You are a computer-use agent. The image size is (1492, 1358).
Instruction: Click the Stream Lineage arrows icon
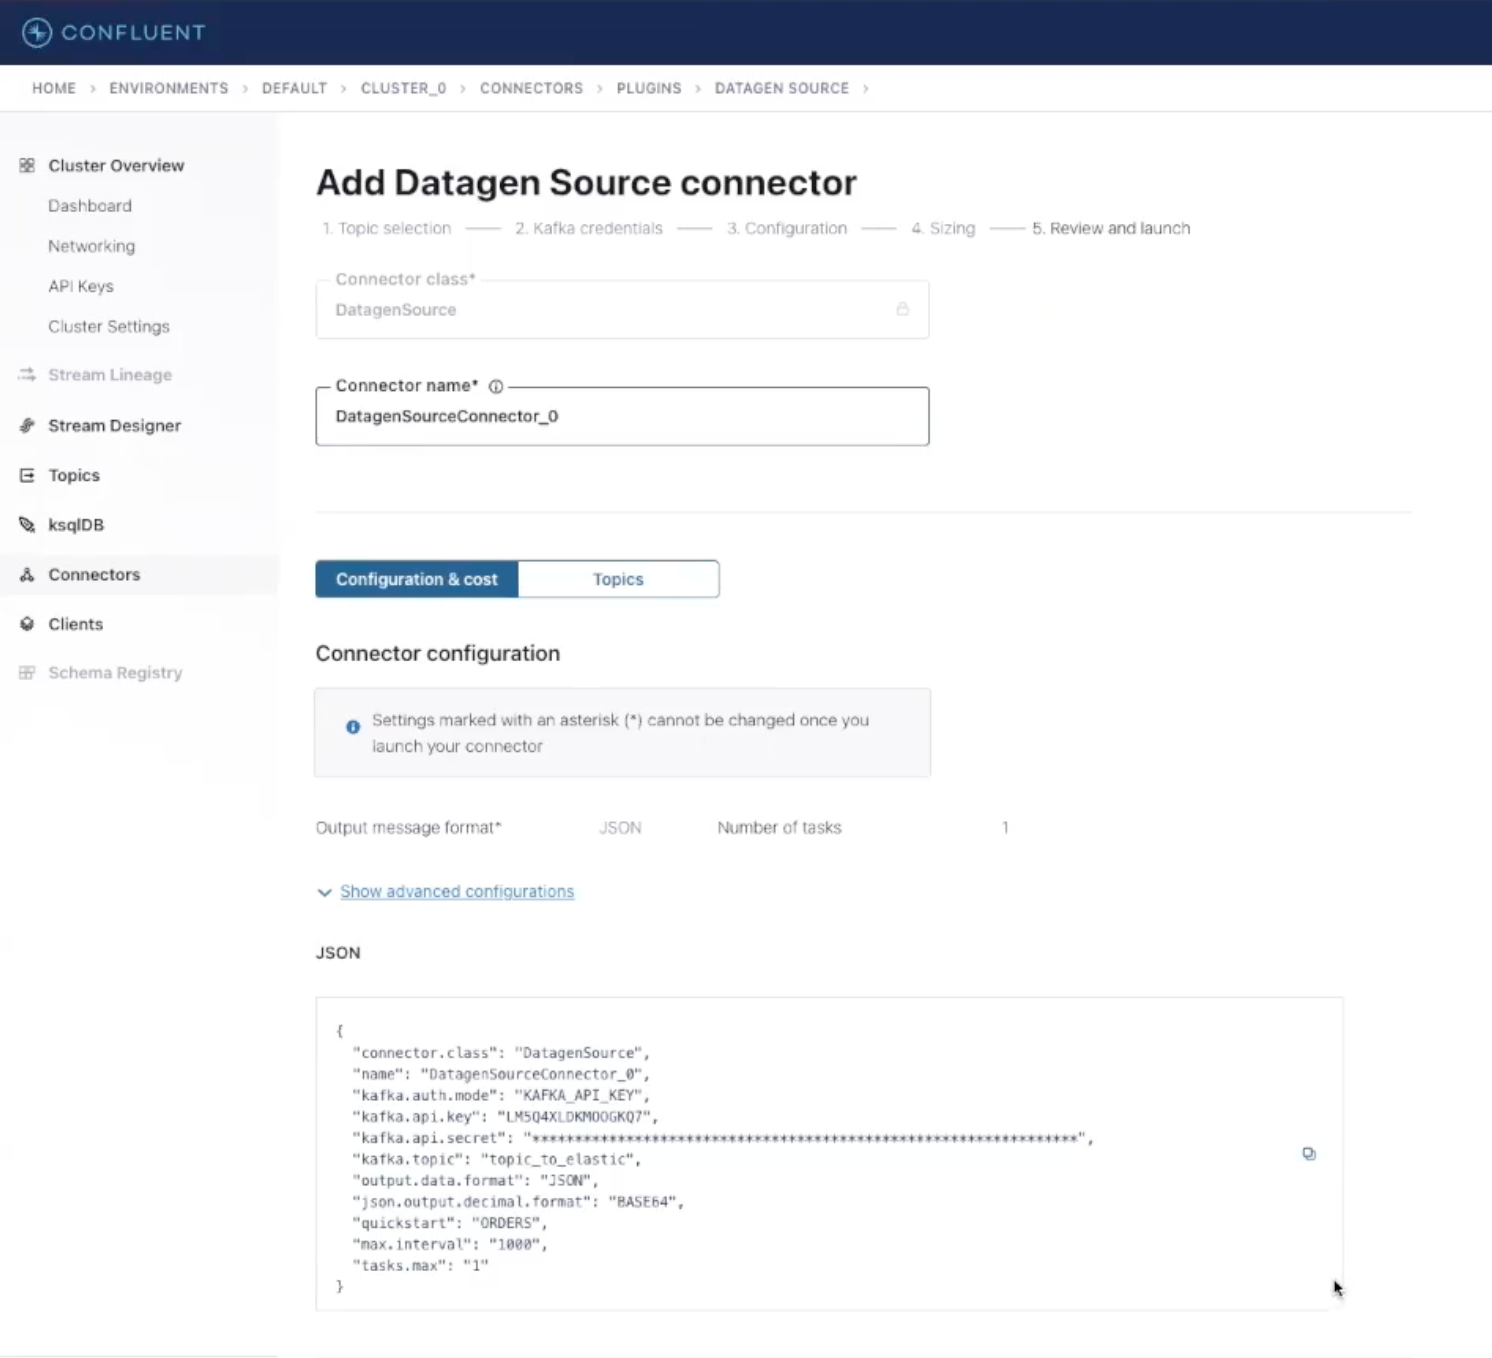click(x=27, y=375)
